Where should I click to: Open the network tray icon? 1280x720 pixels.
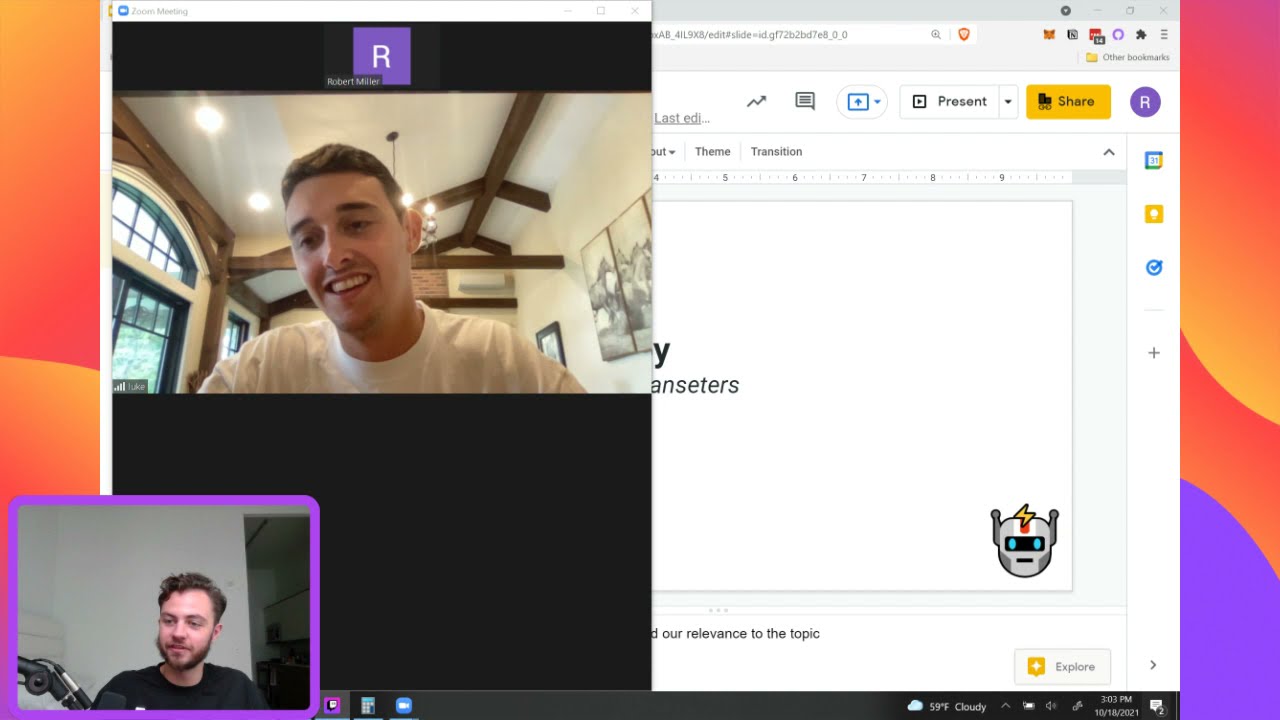[1077, 706]
